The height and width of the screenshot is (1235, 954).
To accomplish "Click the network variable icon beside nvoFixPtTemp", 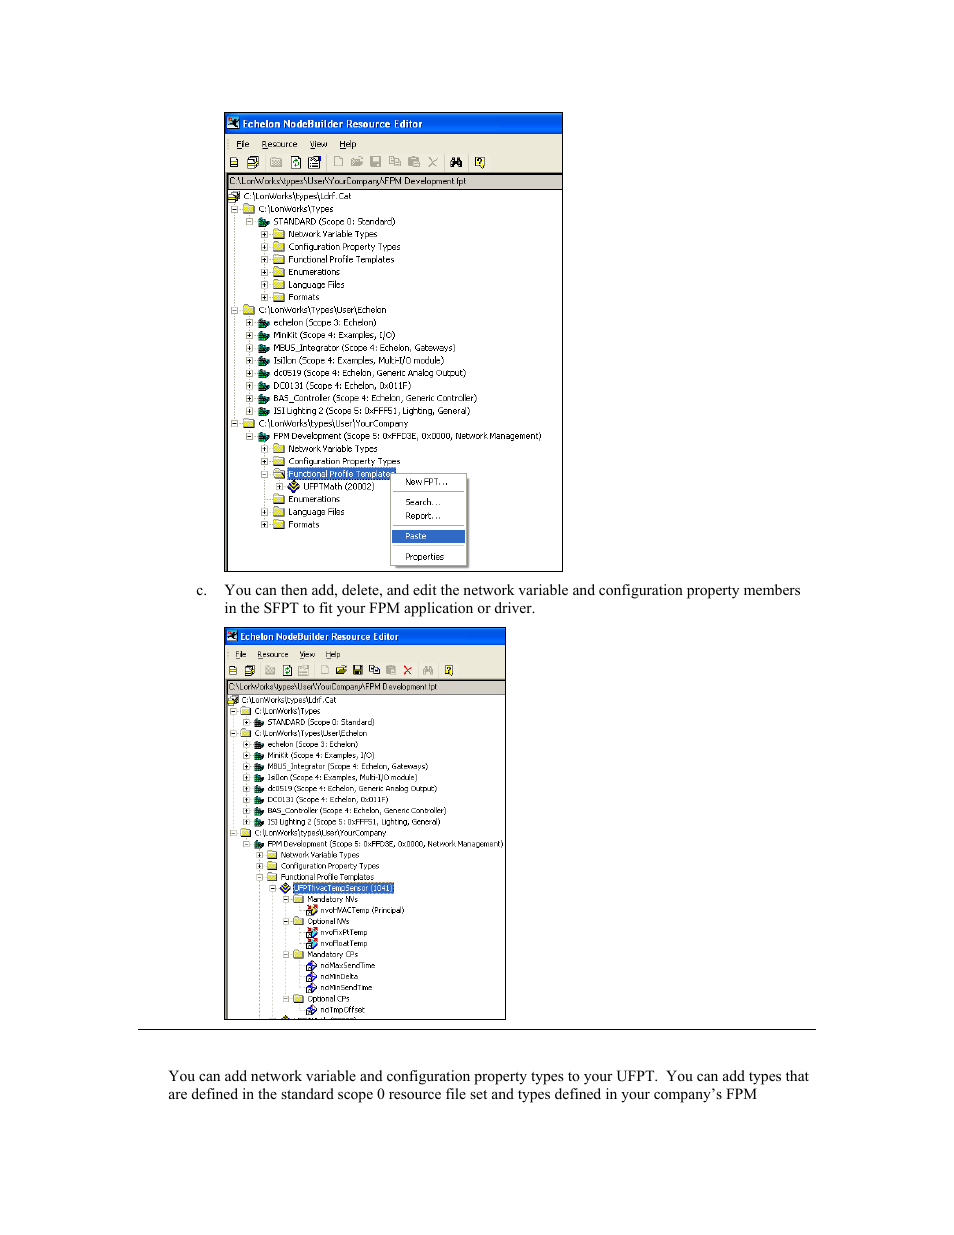I will (312, 932).
